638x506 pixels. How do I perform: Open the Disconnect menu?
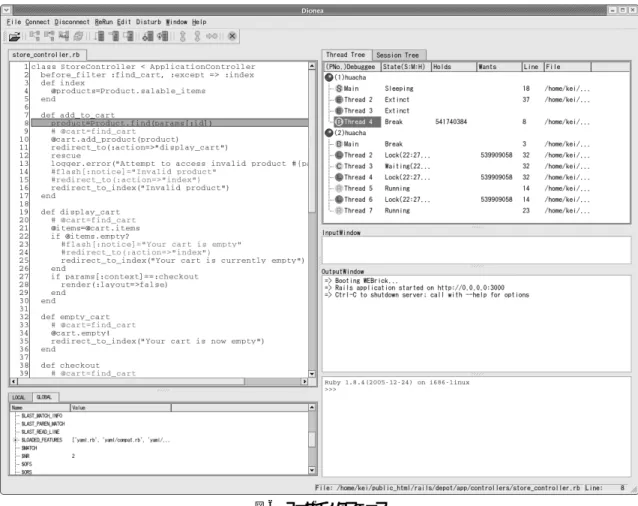point(72,22)
